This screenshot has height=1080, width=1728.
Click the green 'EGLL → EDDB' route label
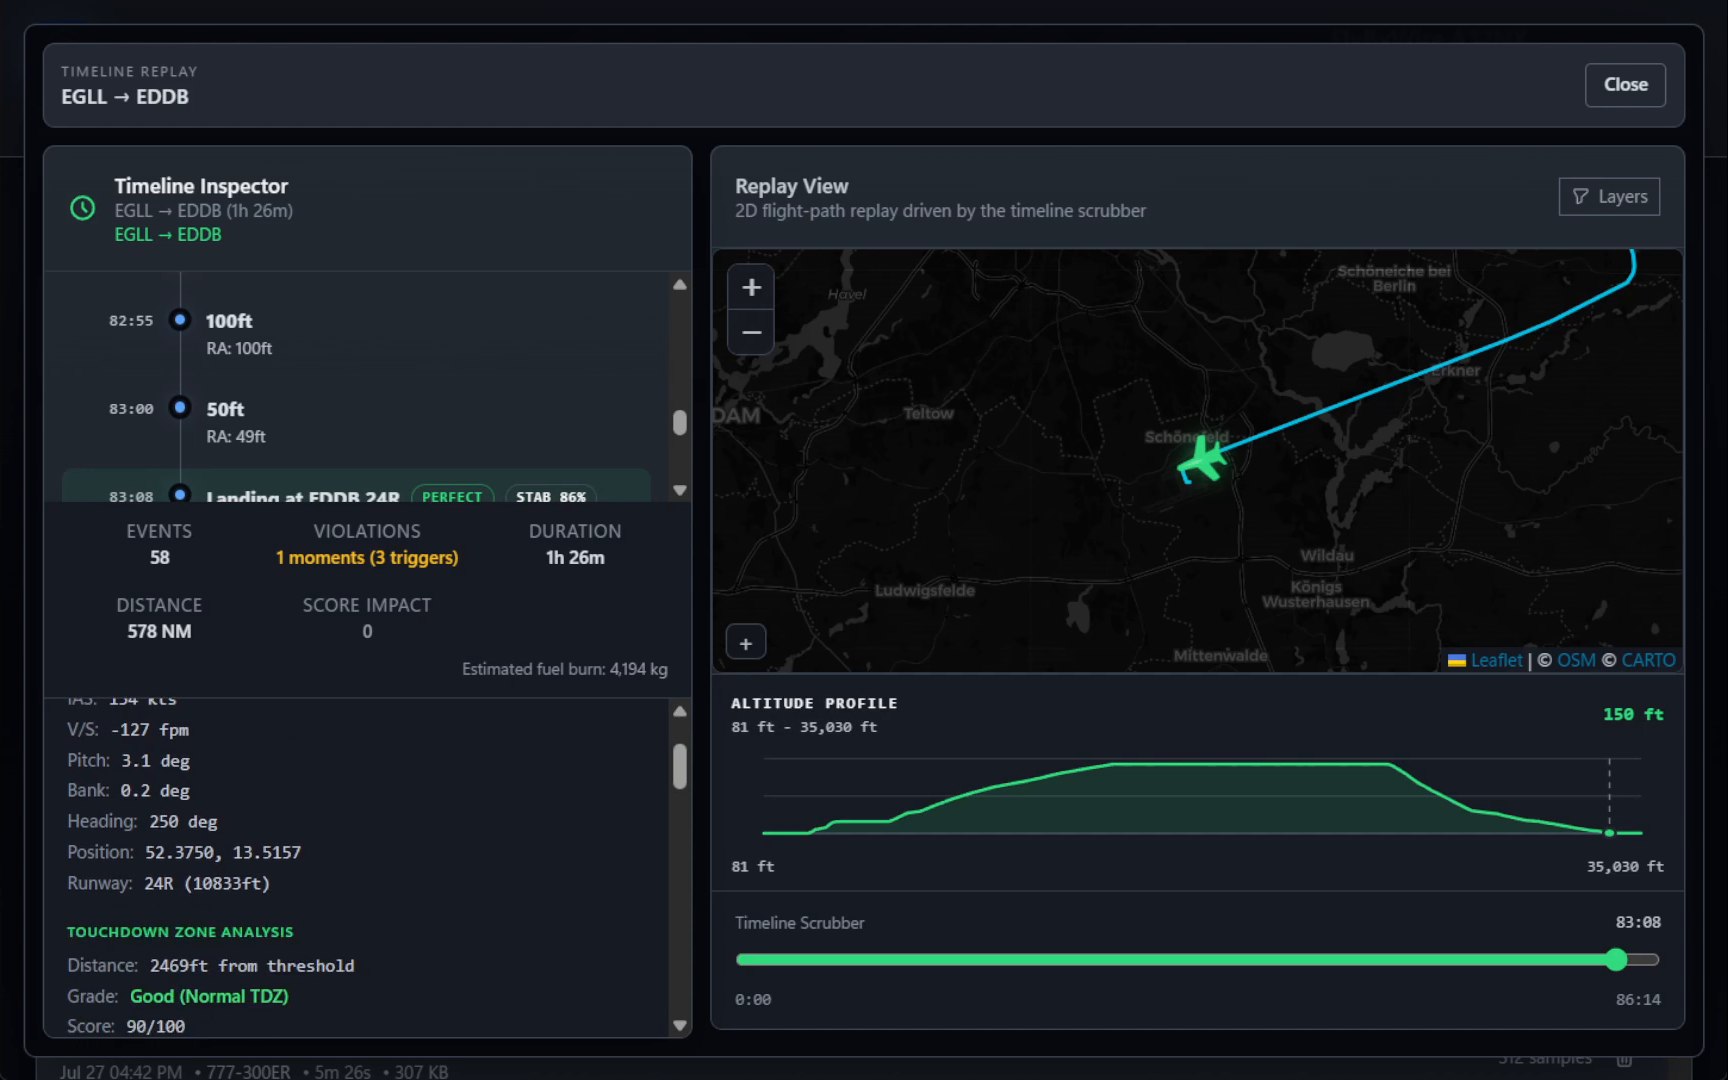click(x=168, y=234)
